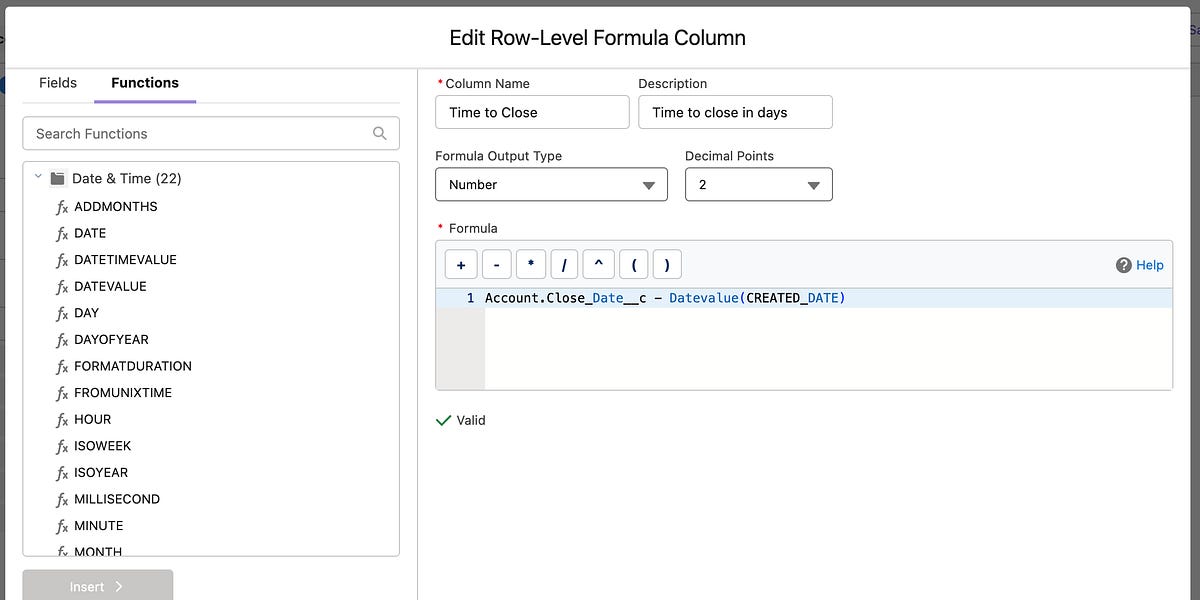Select the ADDMONTHS function
This screenshot has height=600, width=1200.
tap(115, 206)
